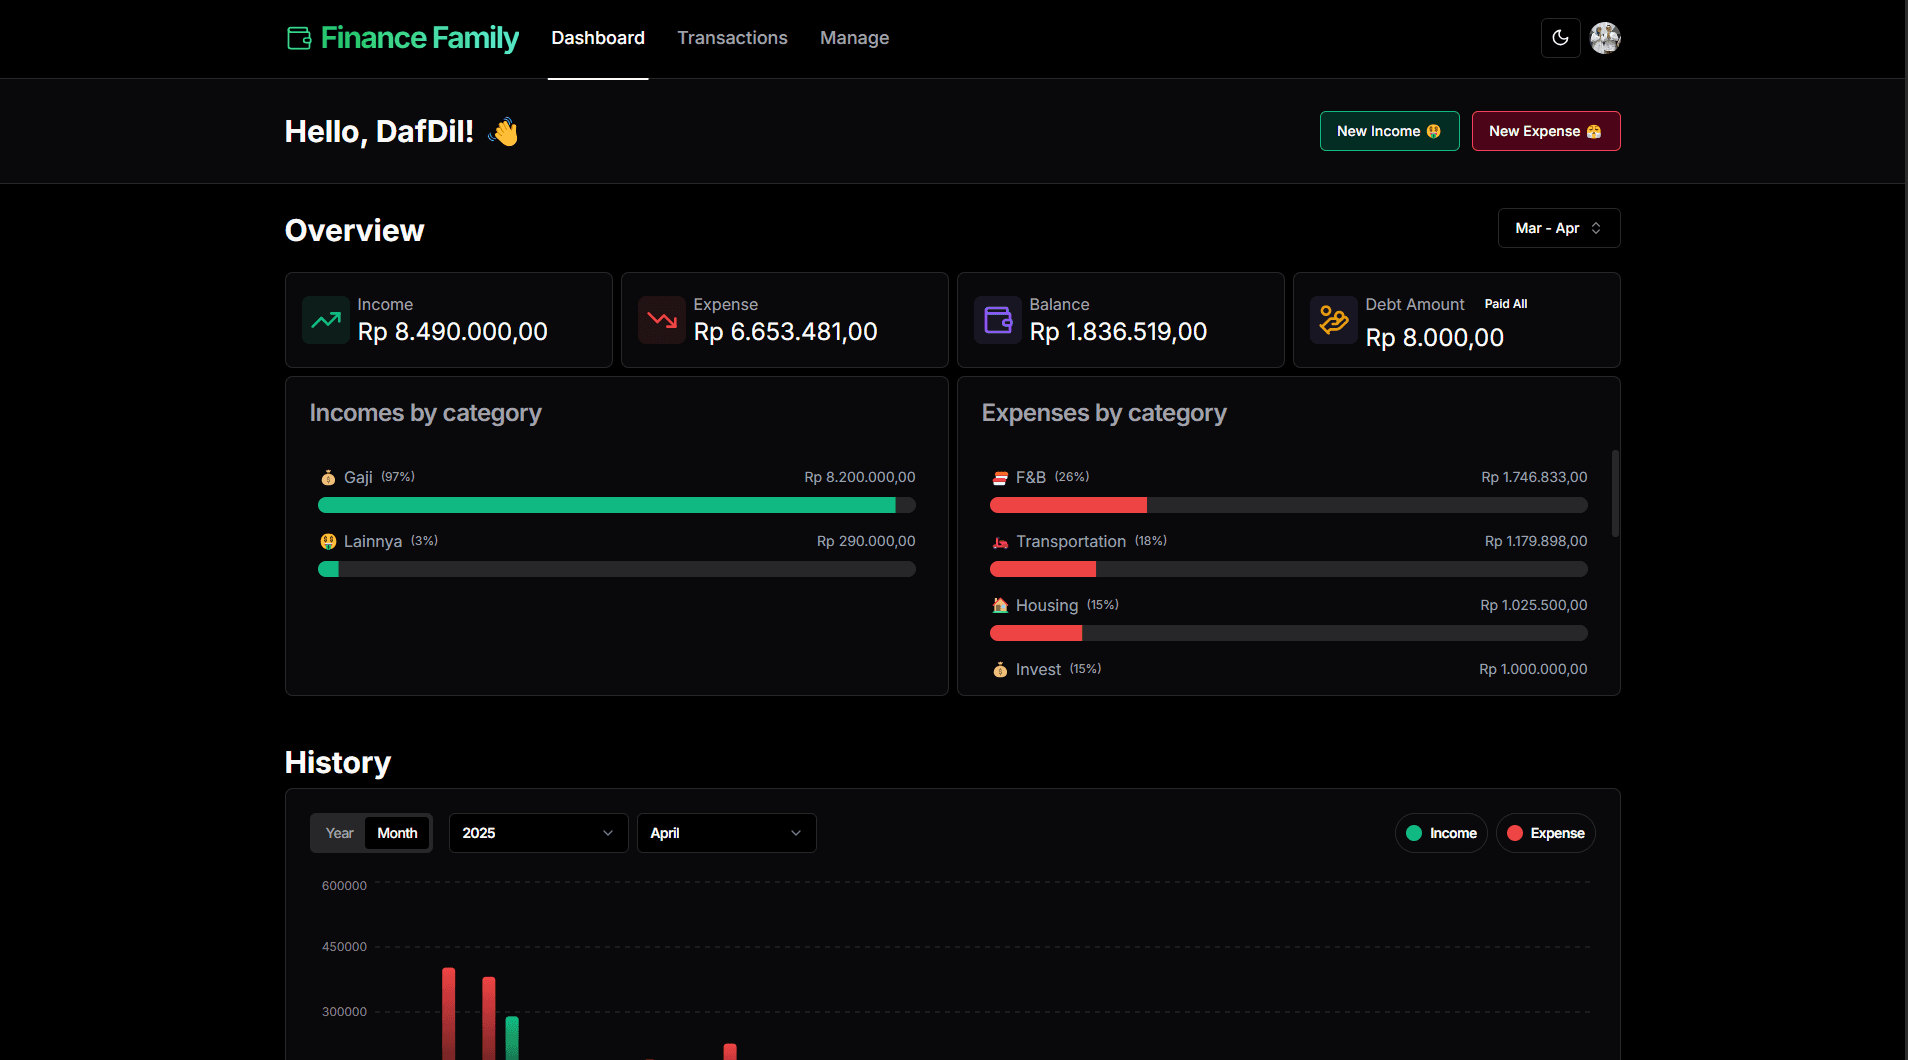Open the Manage tab
The image size is (1908, 1060).
click(854, 38)
